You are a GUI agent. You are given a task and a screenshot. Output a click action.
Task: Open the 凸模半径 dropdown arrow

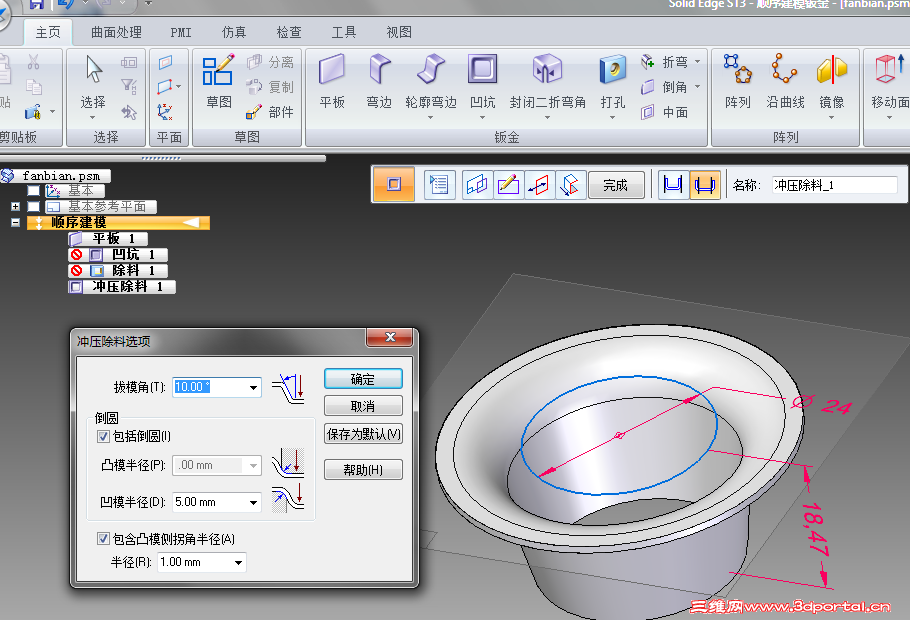coord(254,466)
